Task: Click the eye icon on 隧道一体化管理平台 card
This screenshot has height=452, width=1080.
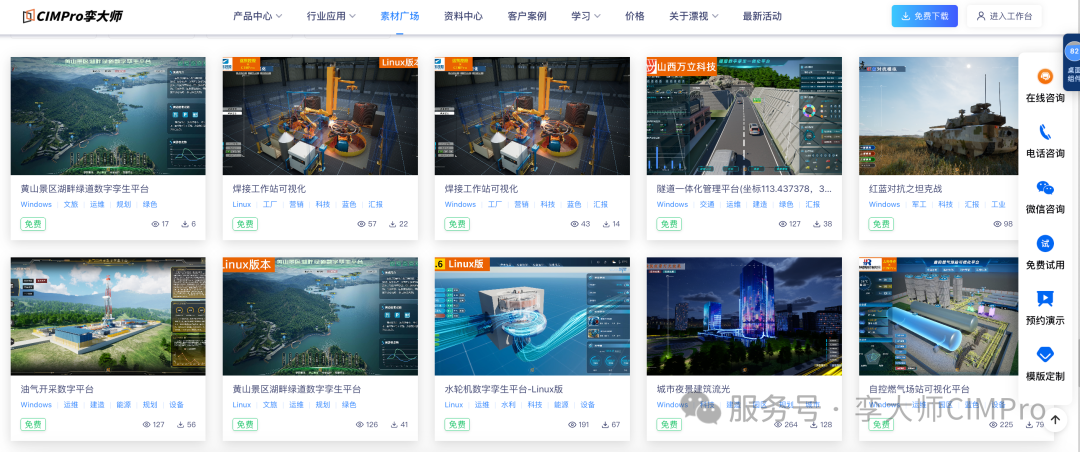Action: [782, 224]
